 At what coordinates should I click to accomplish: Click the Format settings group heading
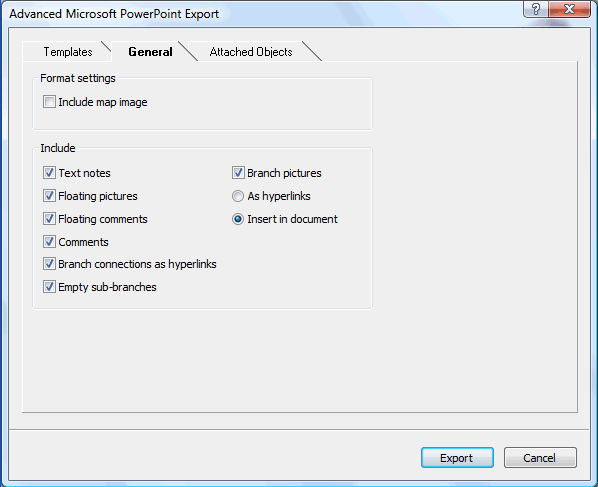click(78, 78)
